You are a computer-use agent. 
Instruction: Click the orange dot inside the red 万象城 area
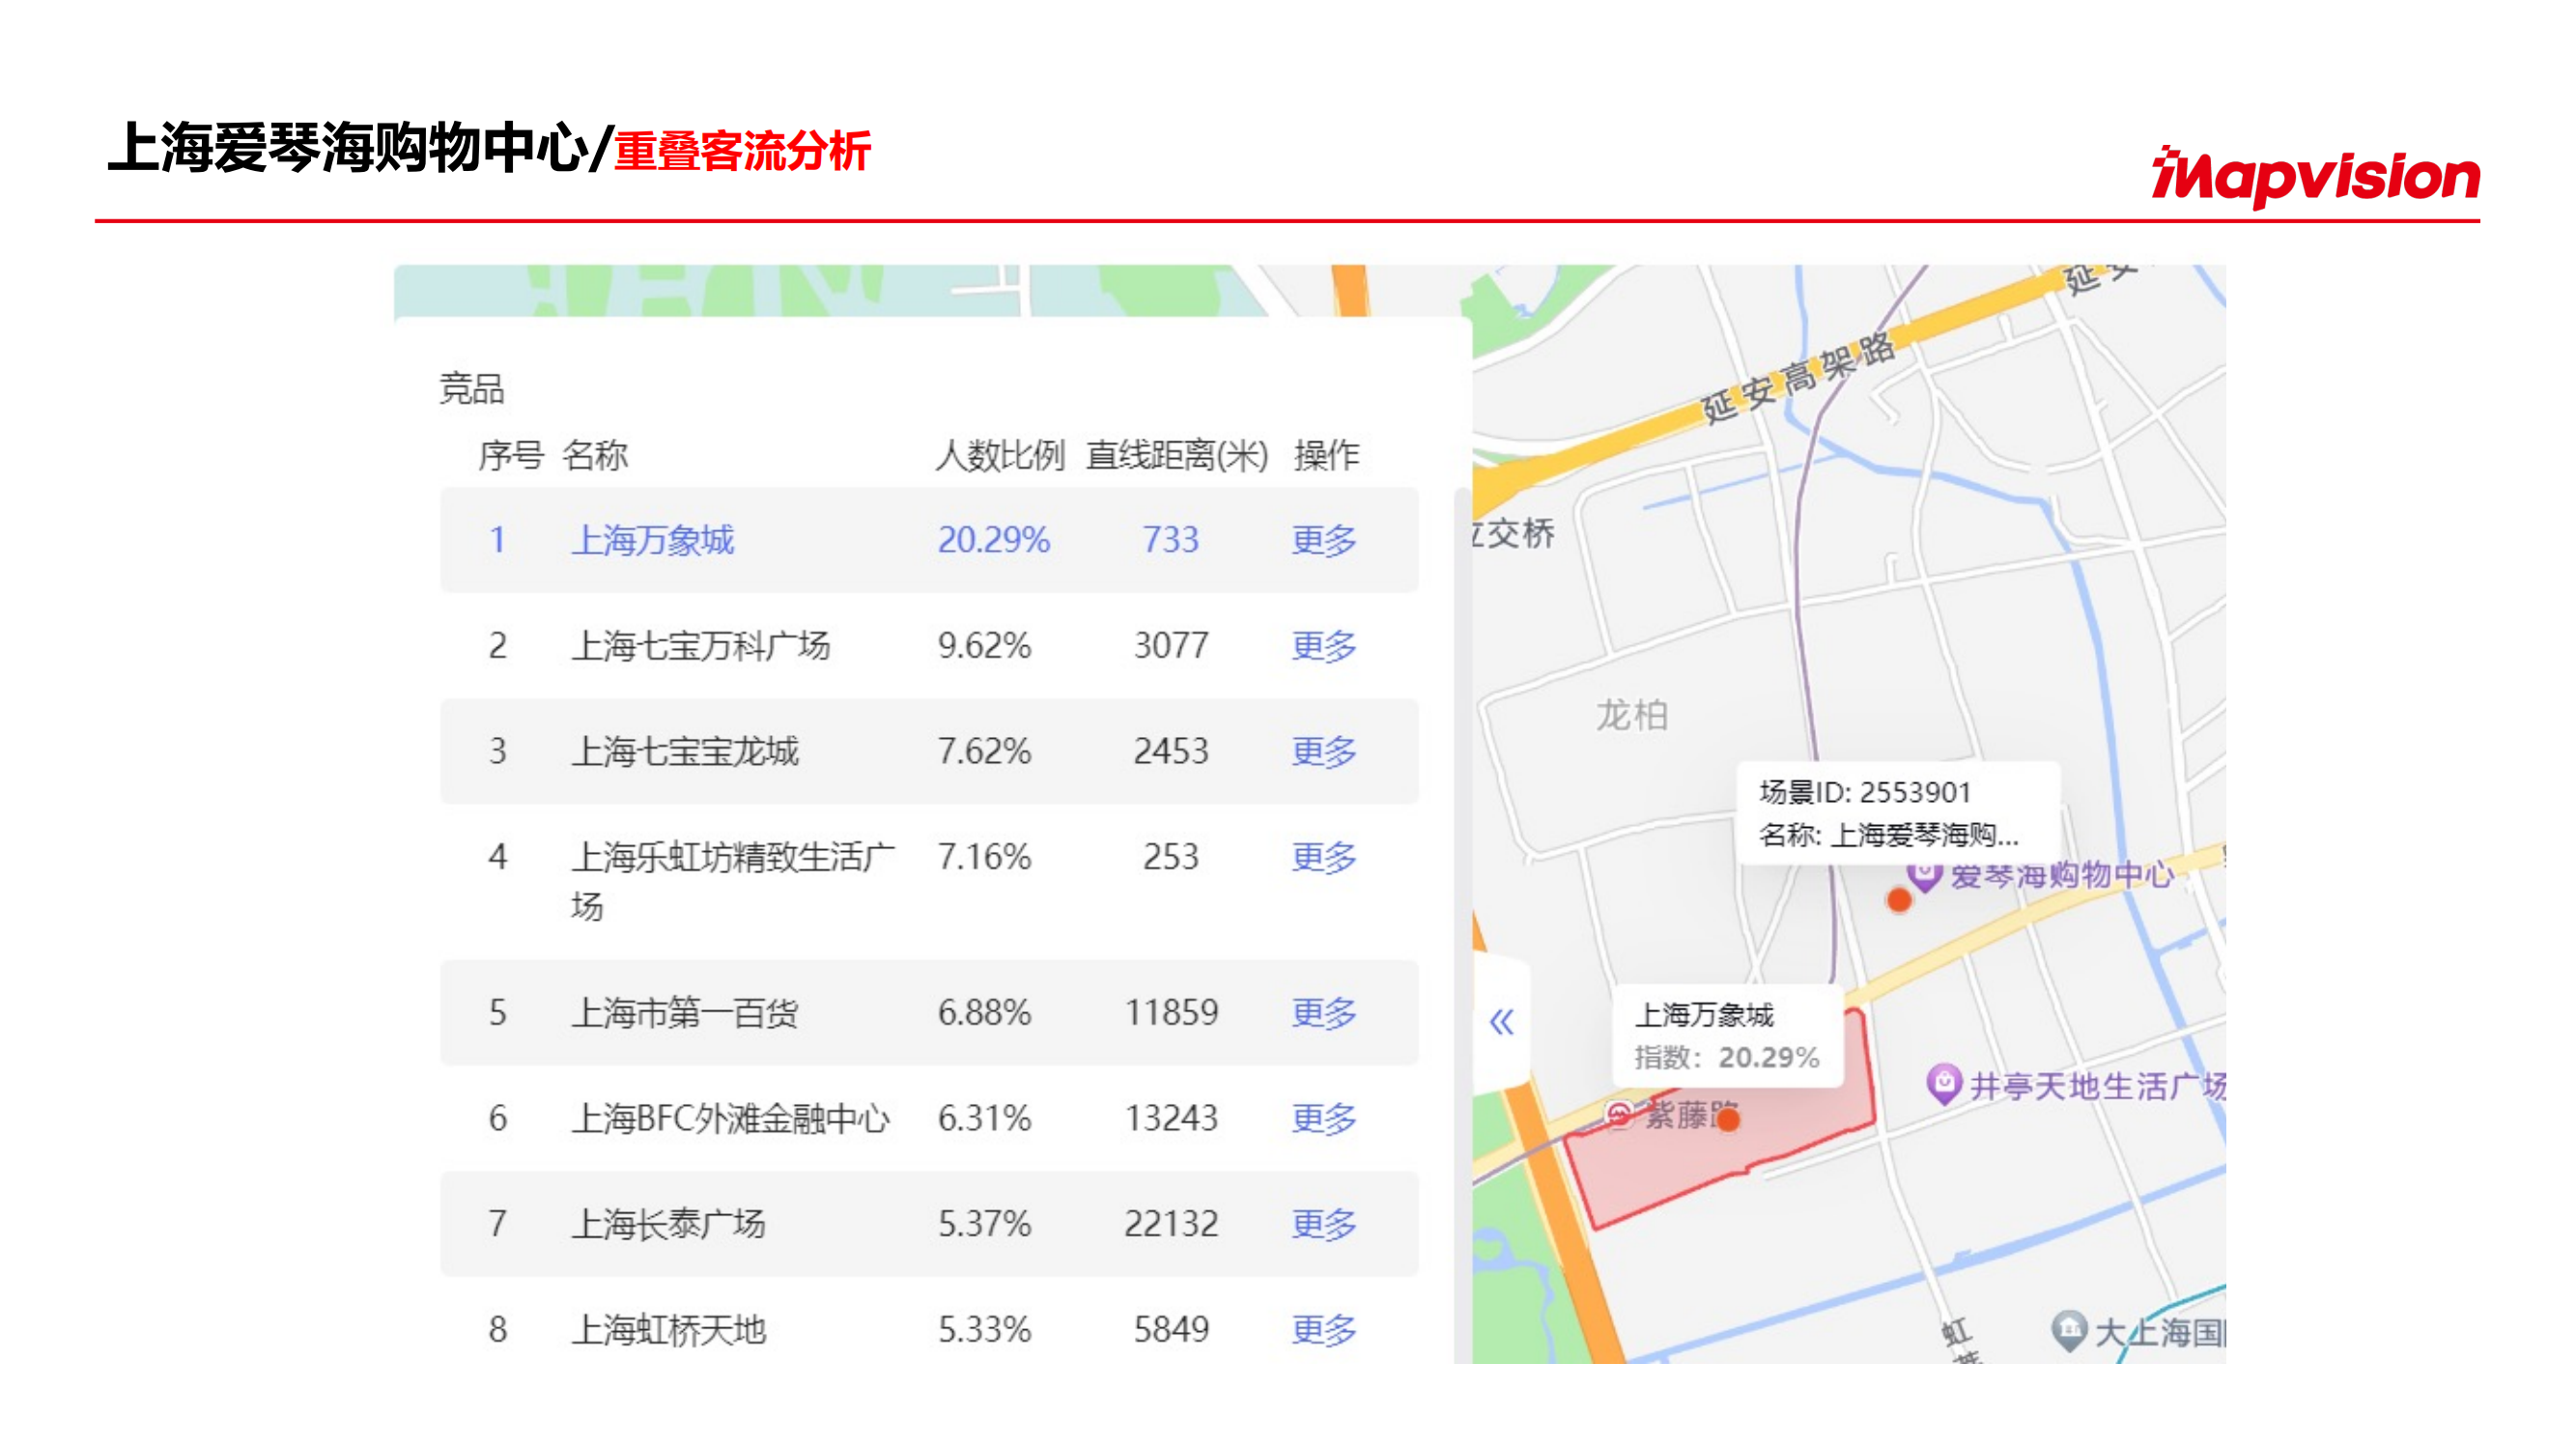tap(1728, 1119)
